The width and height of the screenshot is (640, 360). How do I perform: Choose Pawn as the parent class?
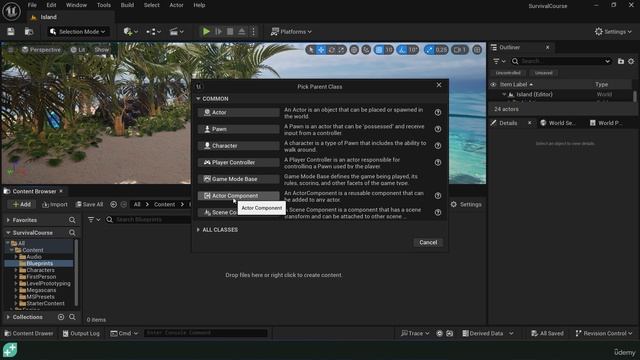pos(238,129)
